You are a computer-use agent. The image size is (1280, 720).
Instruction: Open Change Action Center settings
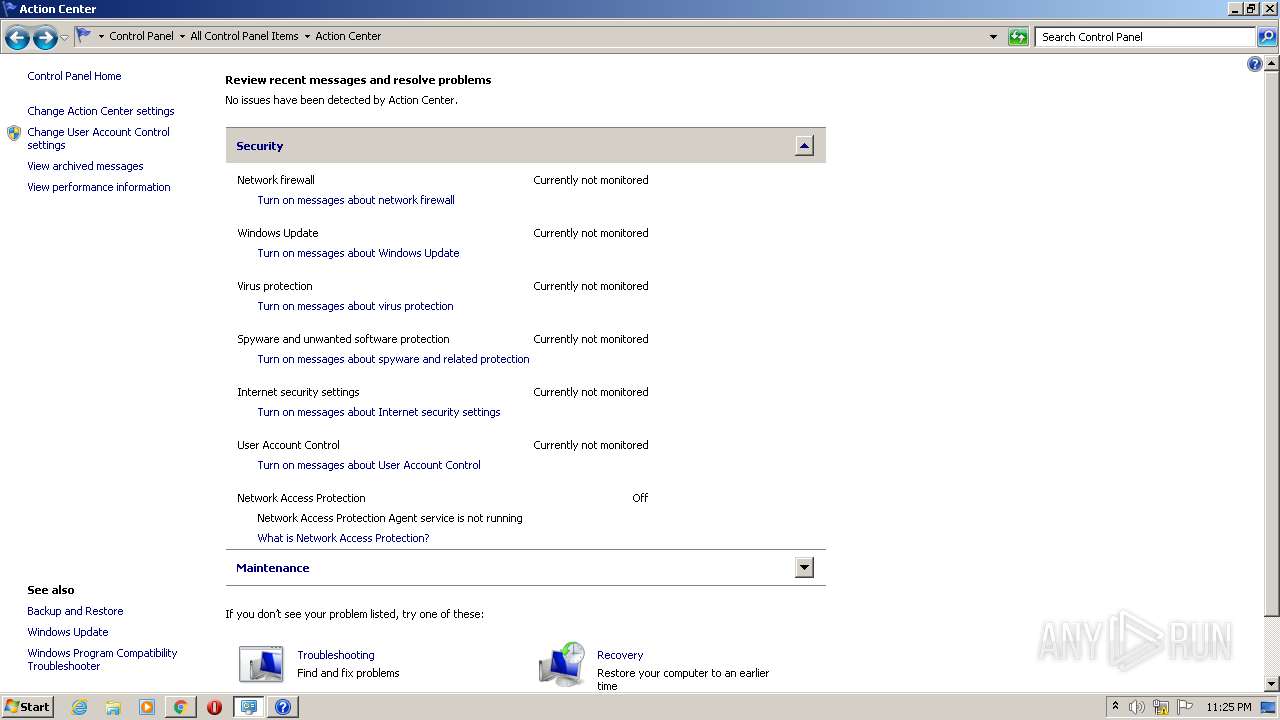(101, 111)
